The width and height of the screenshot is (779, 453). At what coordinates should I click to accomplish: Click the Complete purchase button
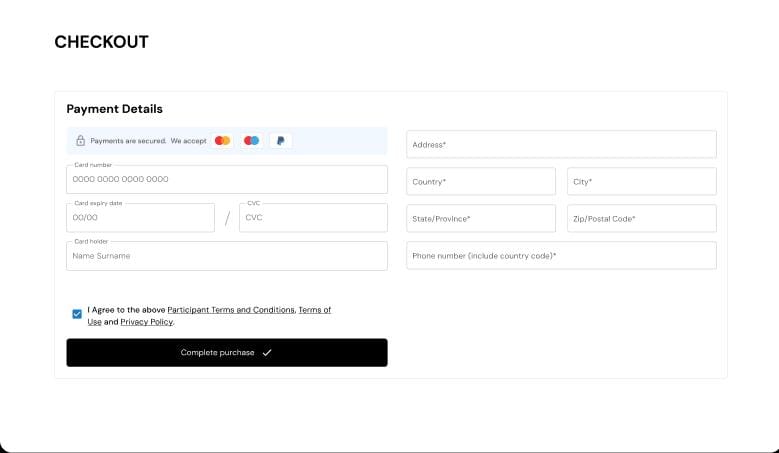pos(227,353)
